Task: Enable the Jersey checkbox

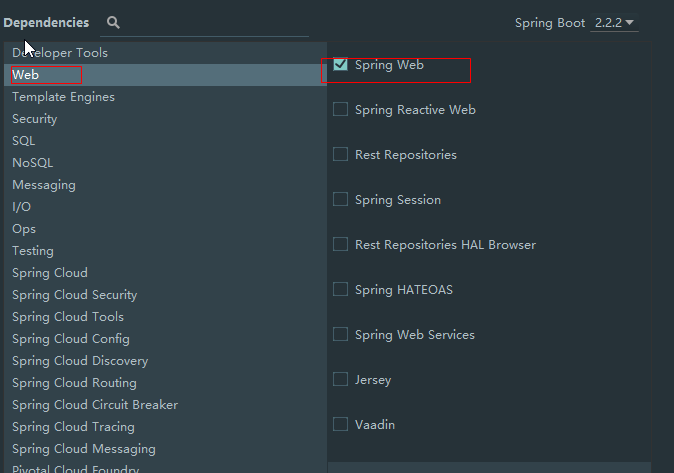Action: click(340, 379)
